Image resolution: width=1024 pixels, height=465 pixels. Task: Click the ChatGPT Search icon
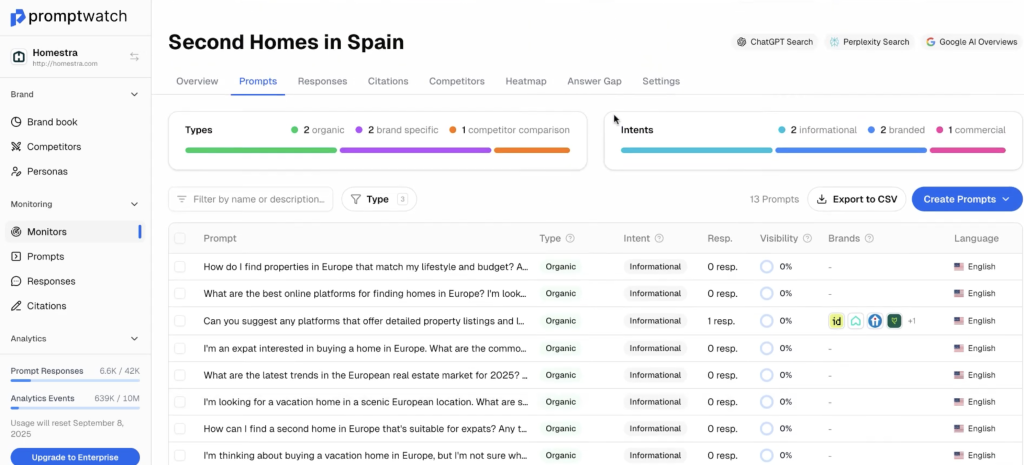point(741,42)
